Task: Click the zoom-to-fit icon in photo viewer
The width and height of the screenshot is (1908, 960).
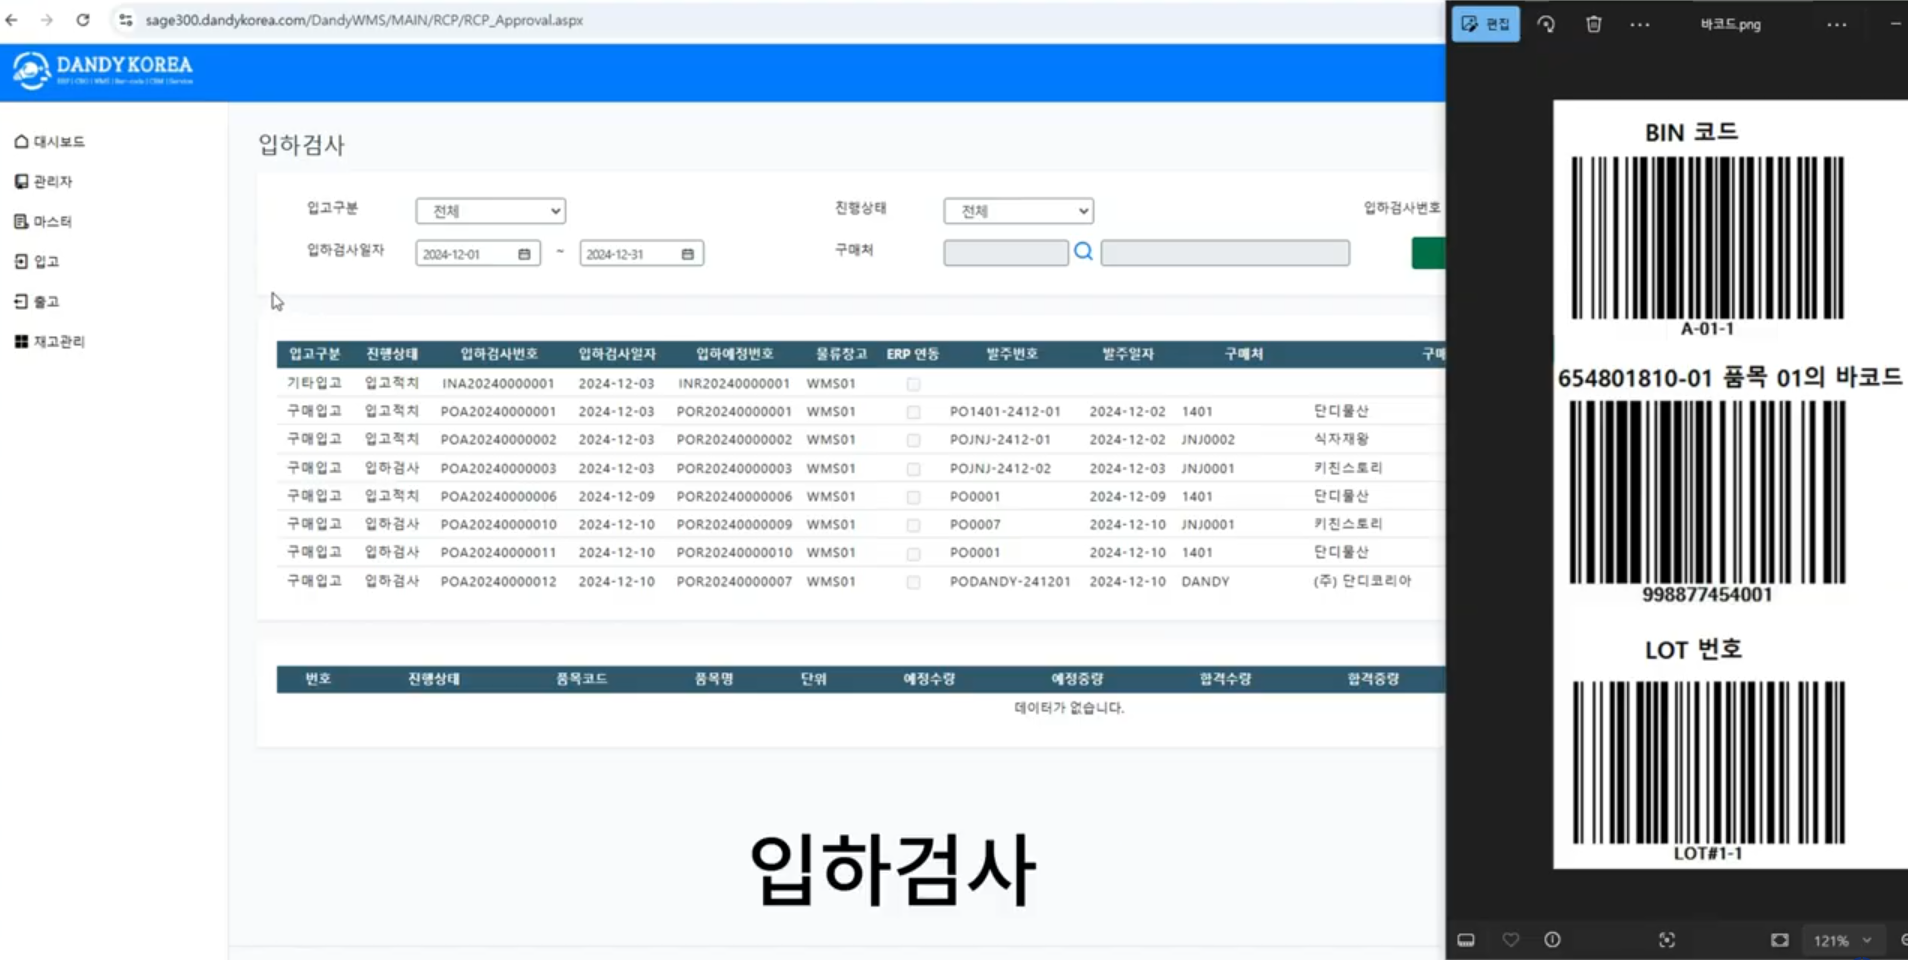Action: pyautogui.click(x=1780, y=940)
